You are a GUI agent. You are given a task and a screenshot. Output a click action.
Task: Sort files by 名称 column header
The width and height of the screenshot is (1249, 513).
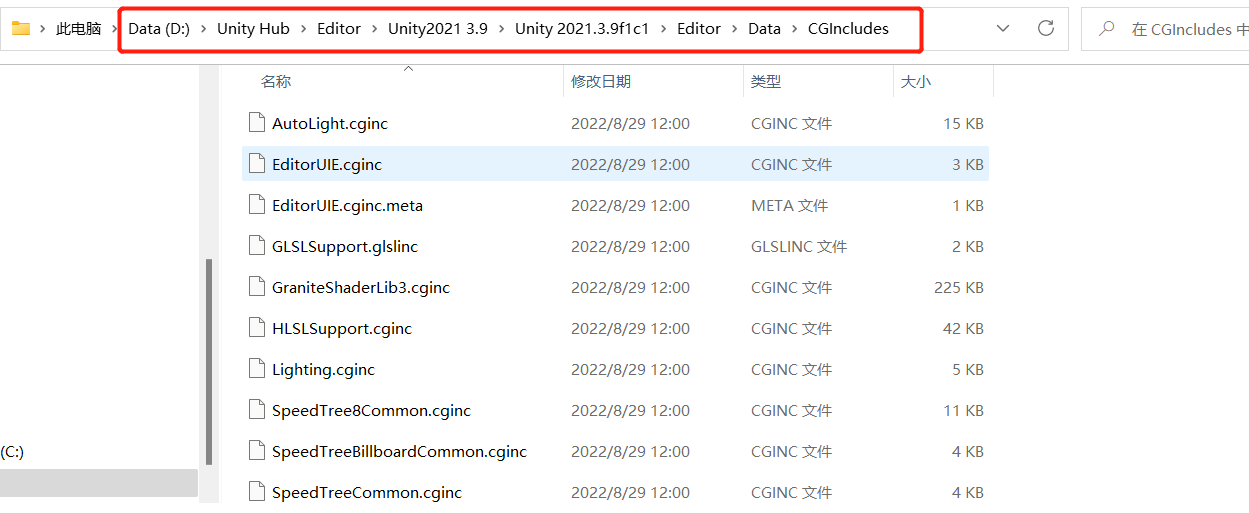click(x=276, y=82)
